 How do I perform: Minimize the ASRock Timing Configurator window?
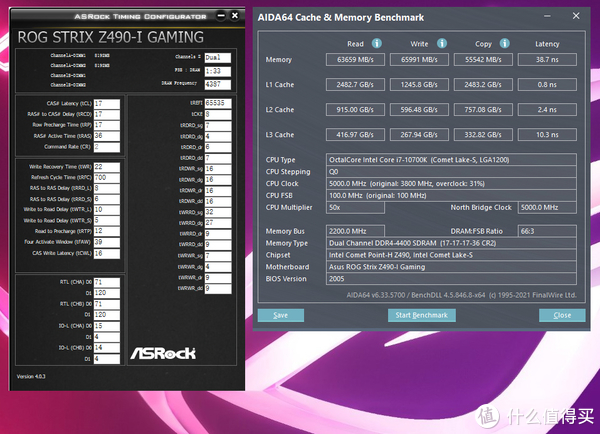click(x=221, y=16)
